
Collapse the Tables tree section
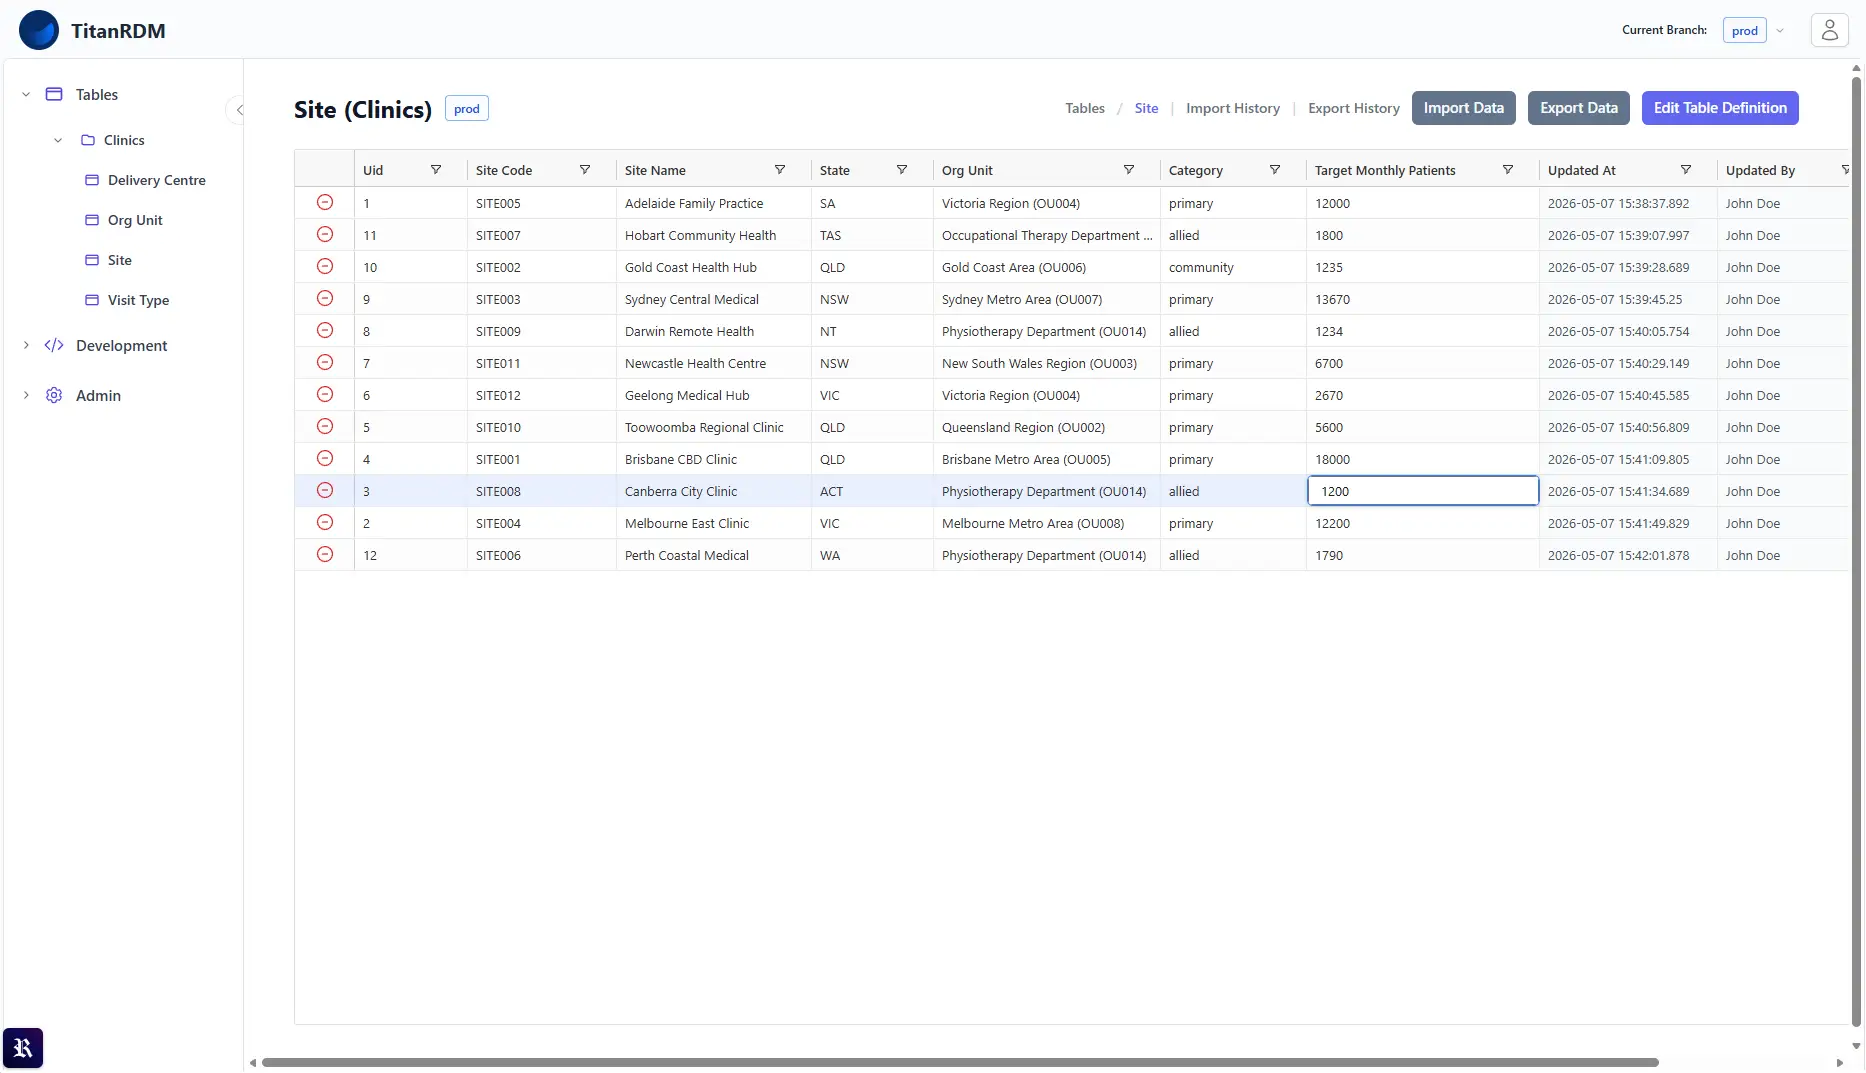pyautogui.click(x=26, y=94)
